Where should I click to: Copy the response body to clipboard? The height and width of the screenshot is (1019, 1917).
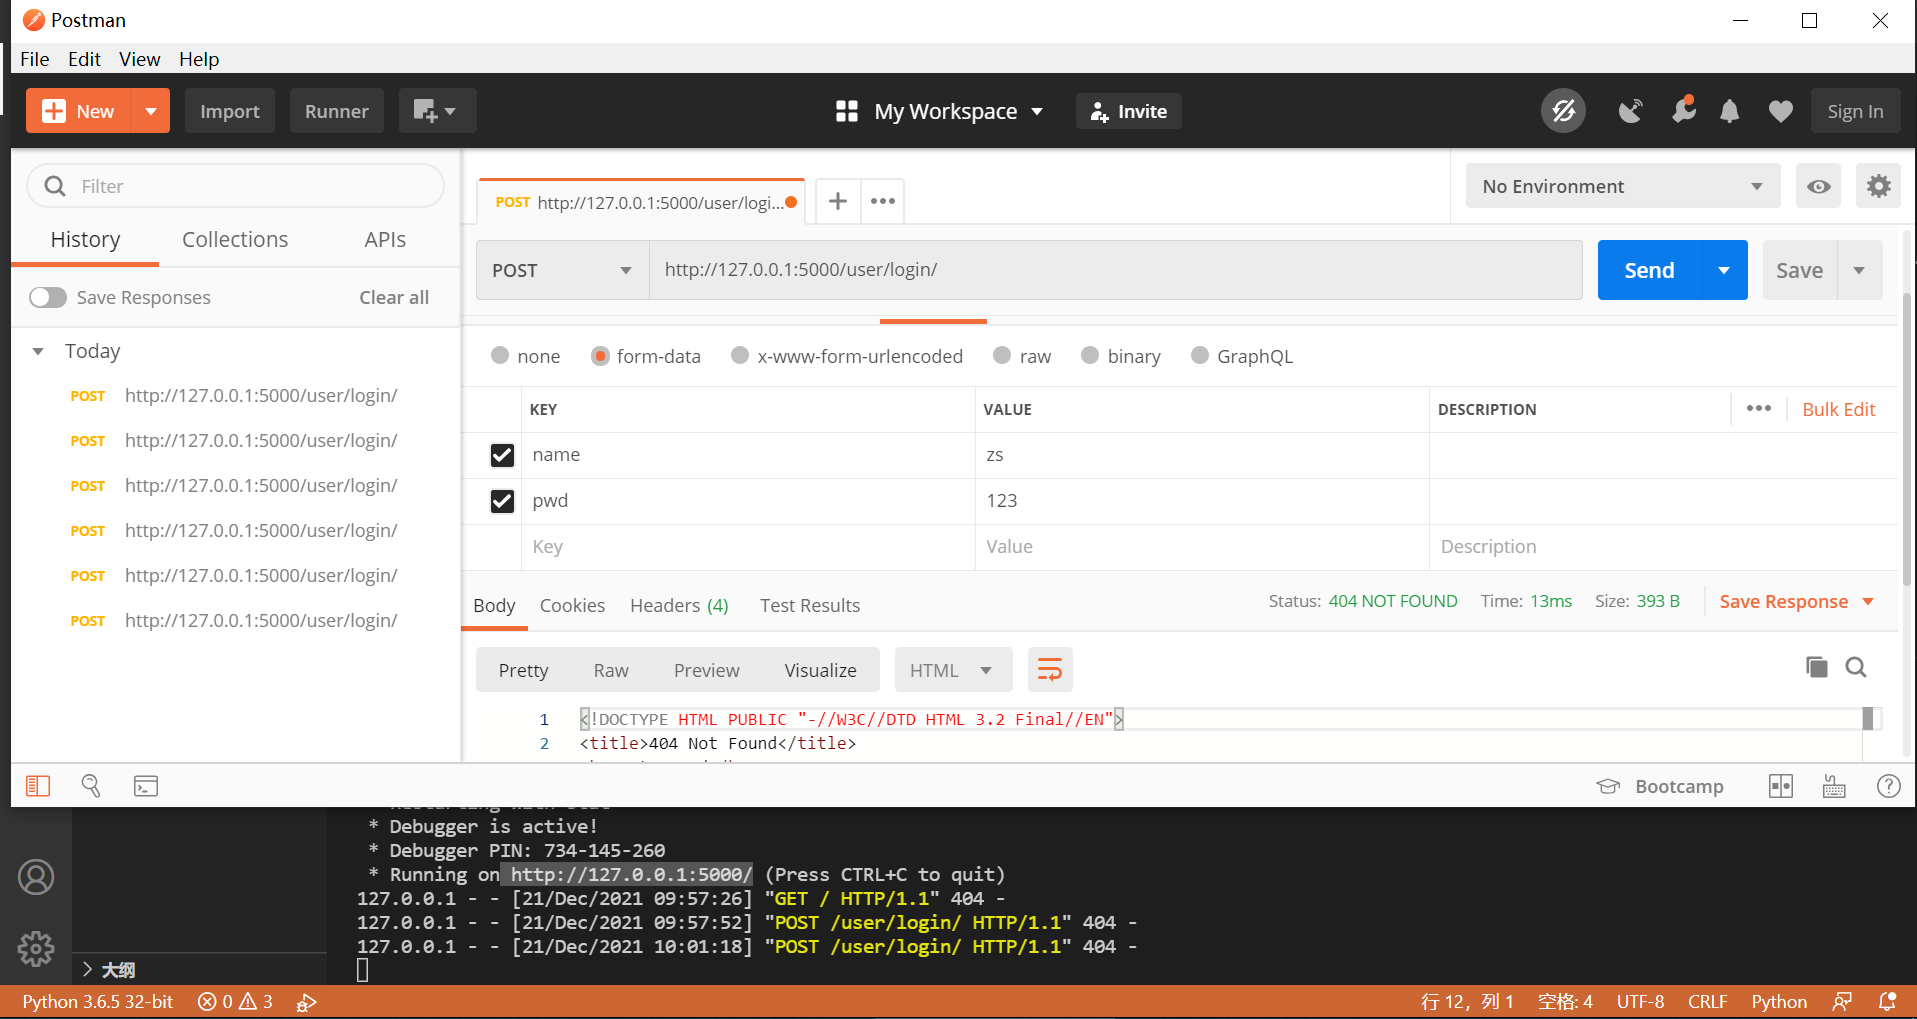[1816, 667]
